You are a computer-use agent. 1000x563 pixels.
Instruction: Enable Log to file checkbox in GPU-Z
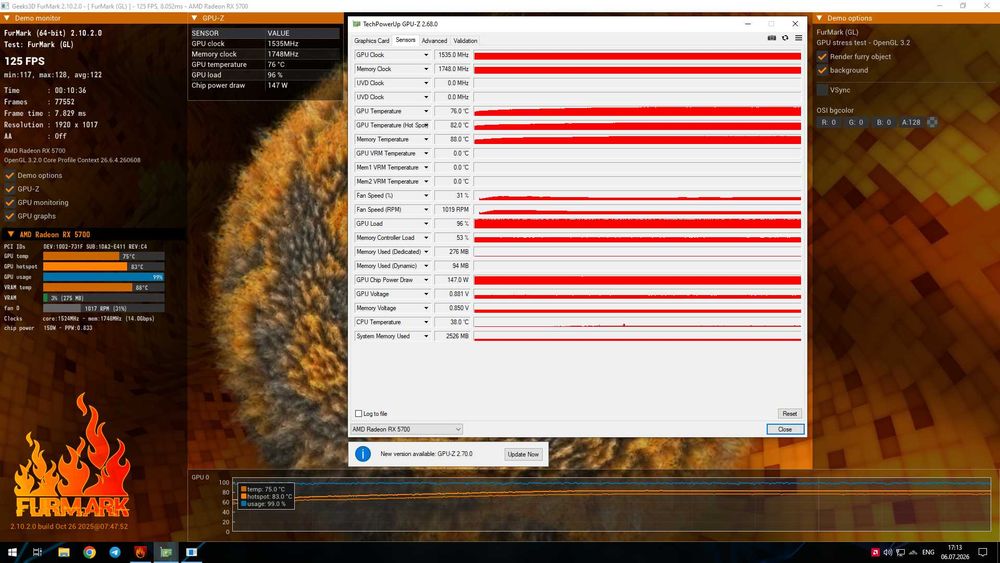click(x=358, y=414)
